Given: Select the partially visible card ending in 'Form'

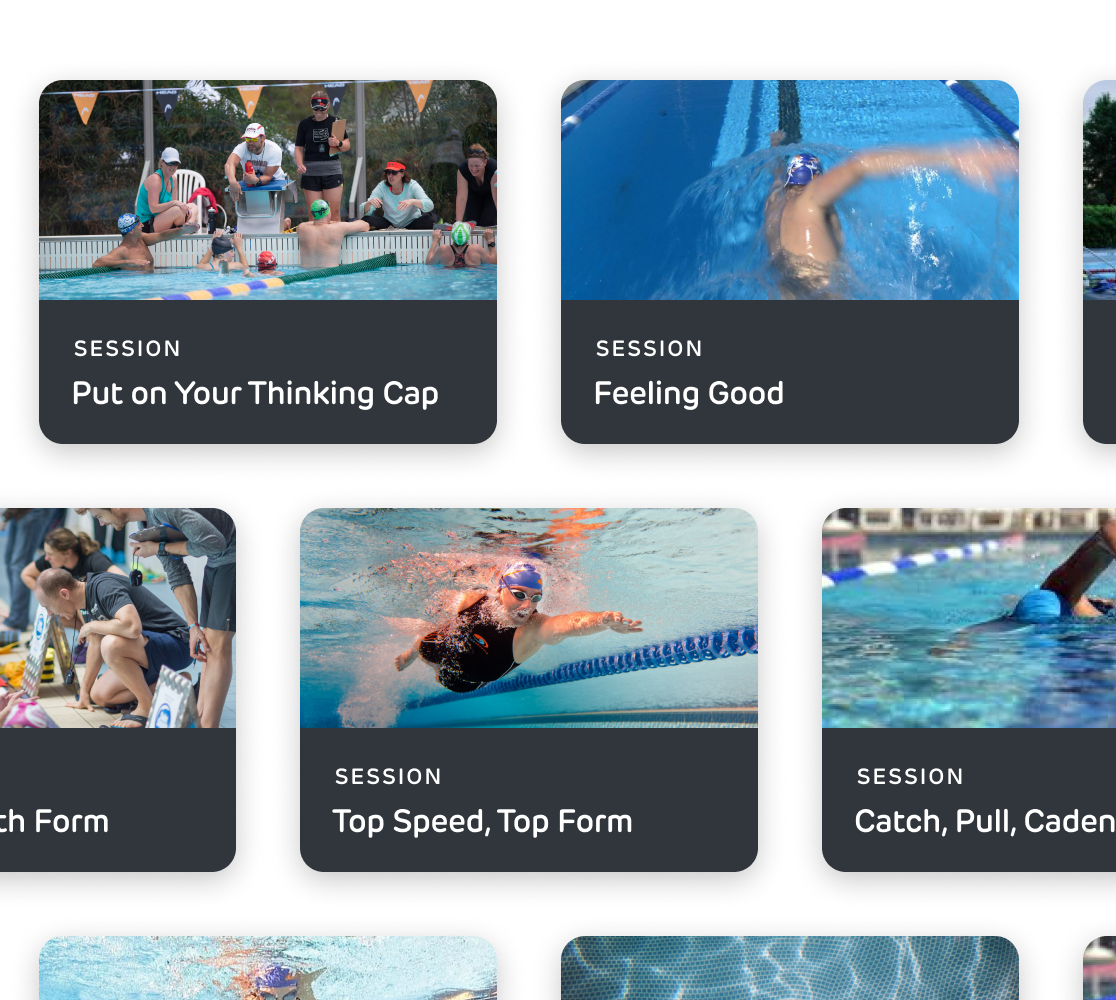Looking at the screenshot, I should pyautogui.click(x=117, y=690).
